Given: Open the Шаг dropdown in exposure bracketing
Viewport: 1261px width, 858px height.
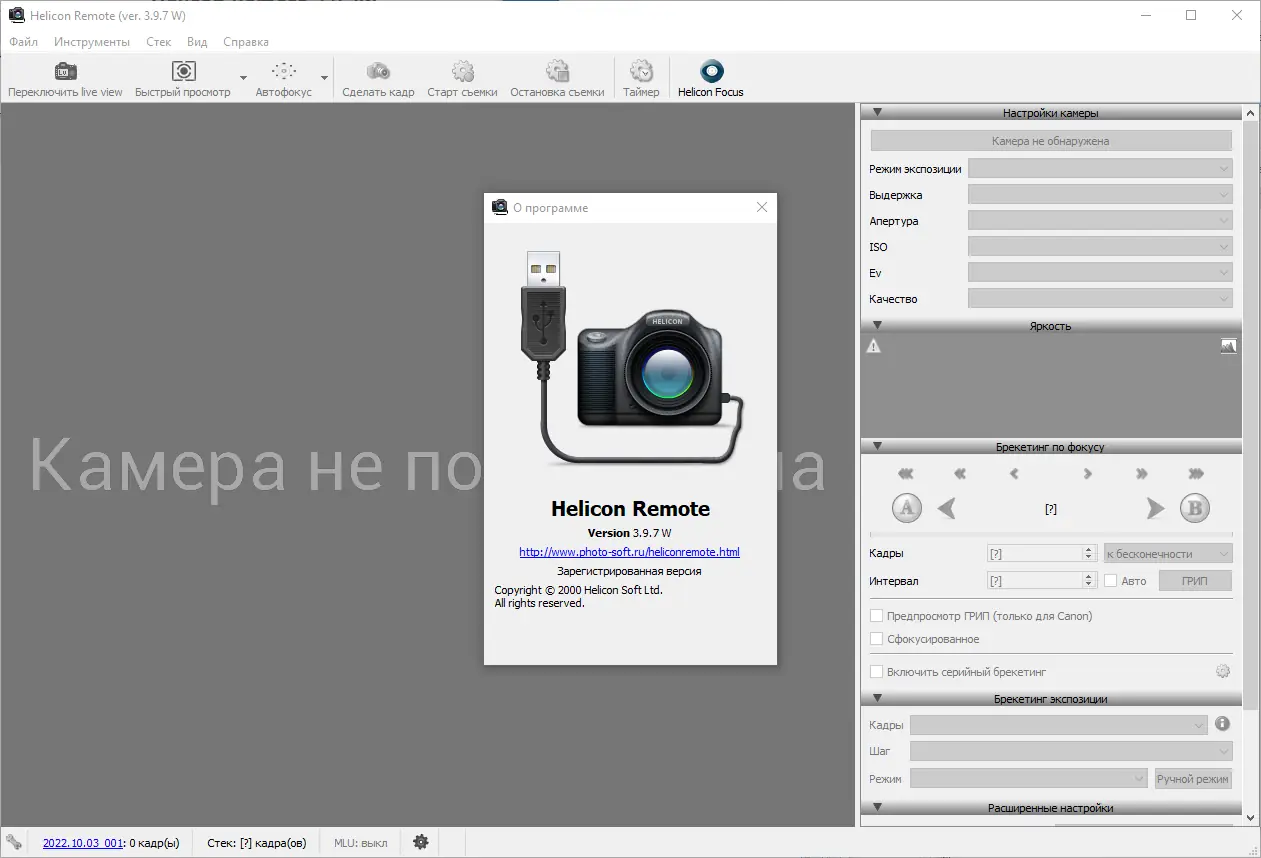Looking at the screenshot, I should pos(1071,751).
